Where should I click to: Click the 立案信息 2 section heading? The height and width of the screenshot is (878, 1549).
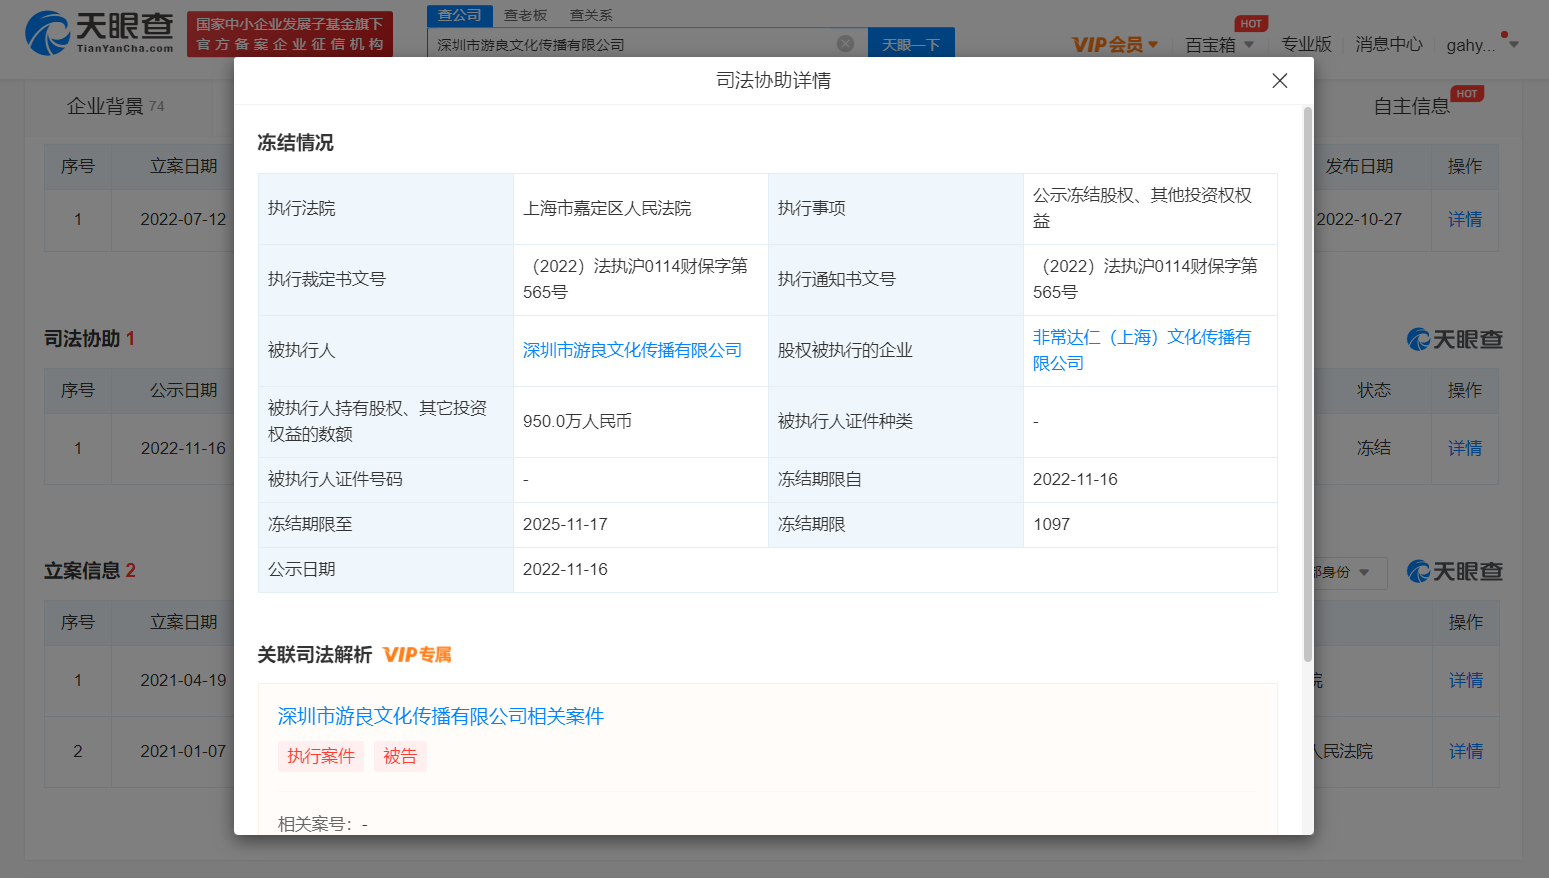(90, 571)
